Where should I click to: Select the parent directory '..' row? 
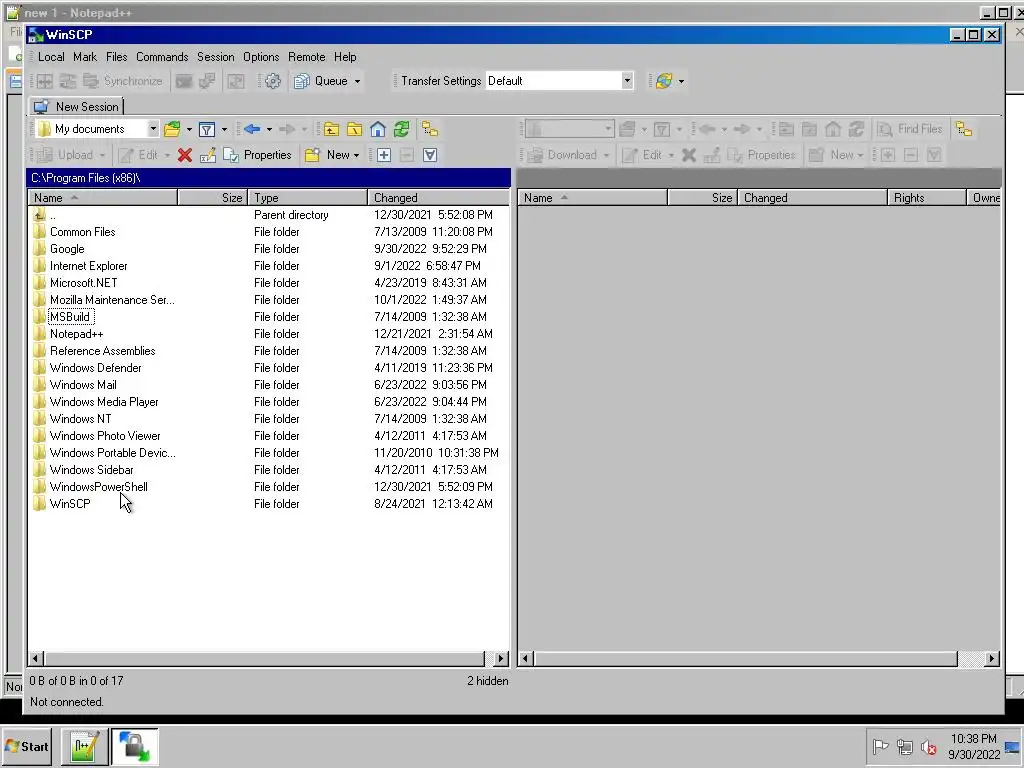[268, 215]
